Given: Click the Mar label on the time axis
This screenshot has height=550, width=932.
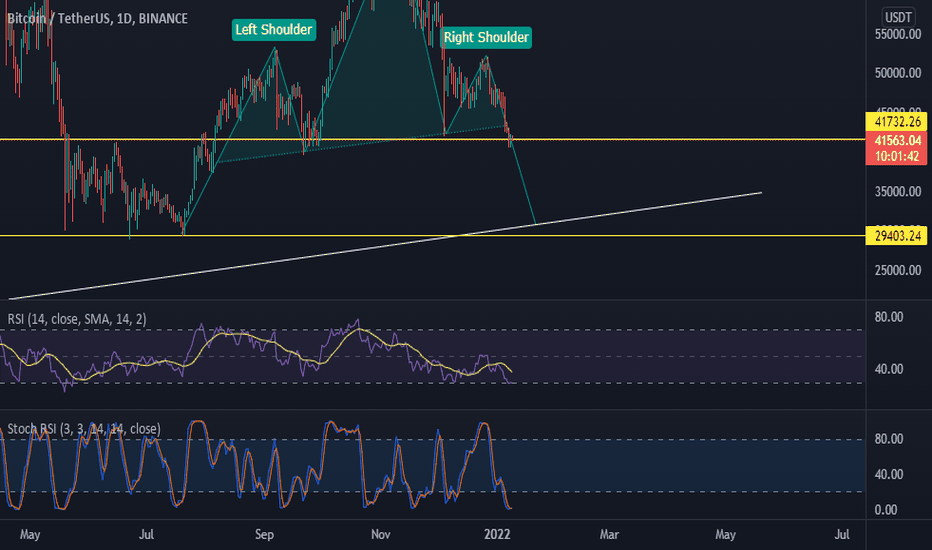Looking at the screenshot, I should (x=609, y=534).
